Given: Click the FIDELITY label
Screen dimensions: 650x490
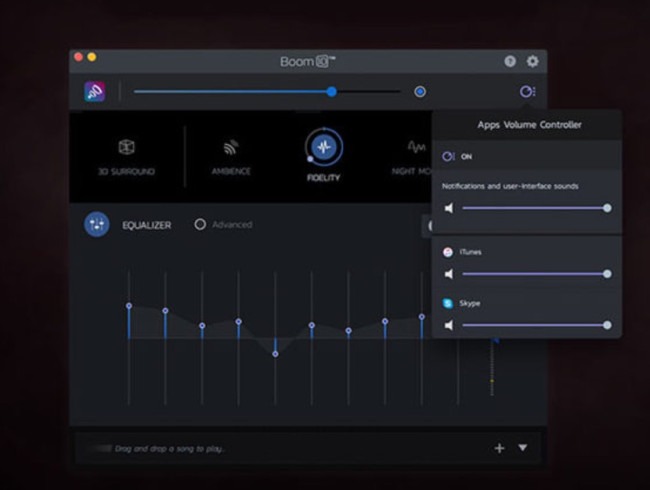Looking at the screenshot, I should (x=323, y=178).
